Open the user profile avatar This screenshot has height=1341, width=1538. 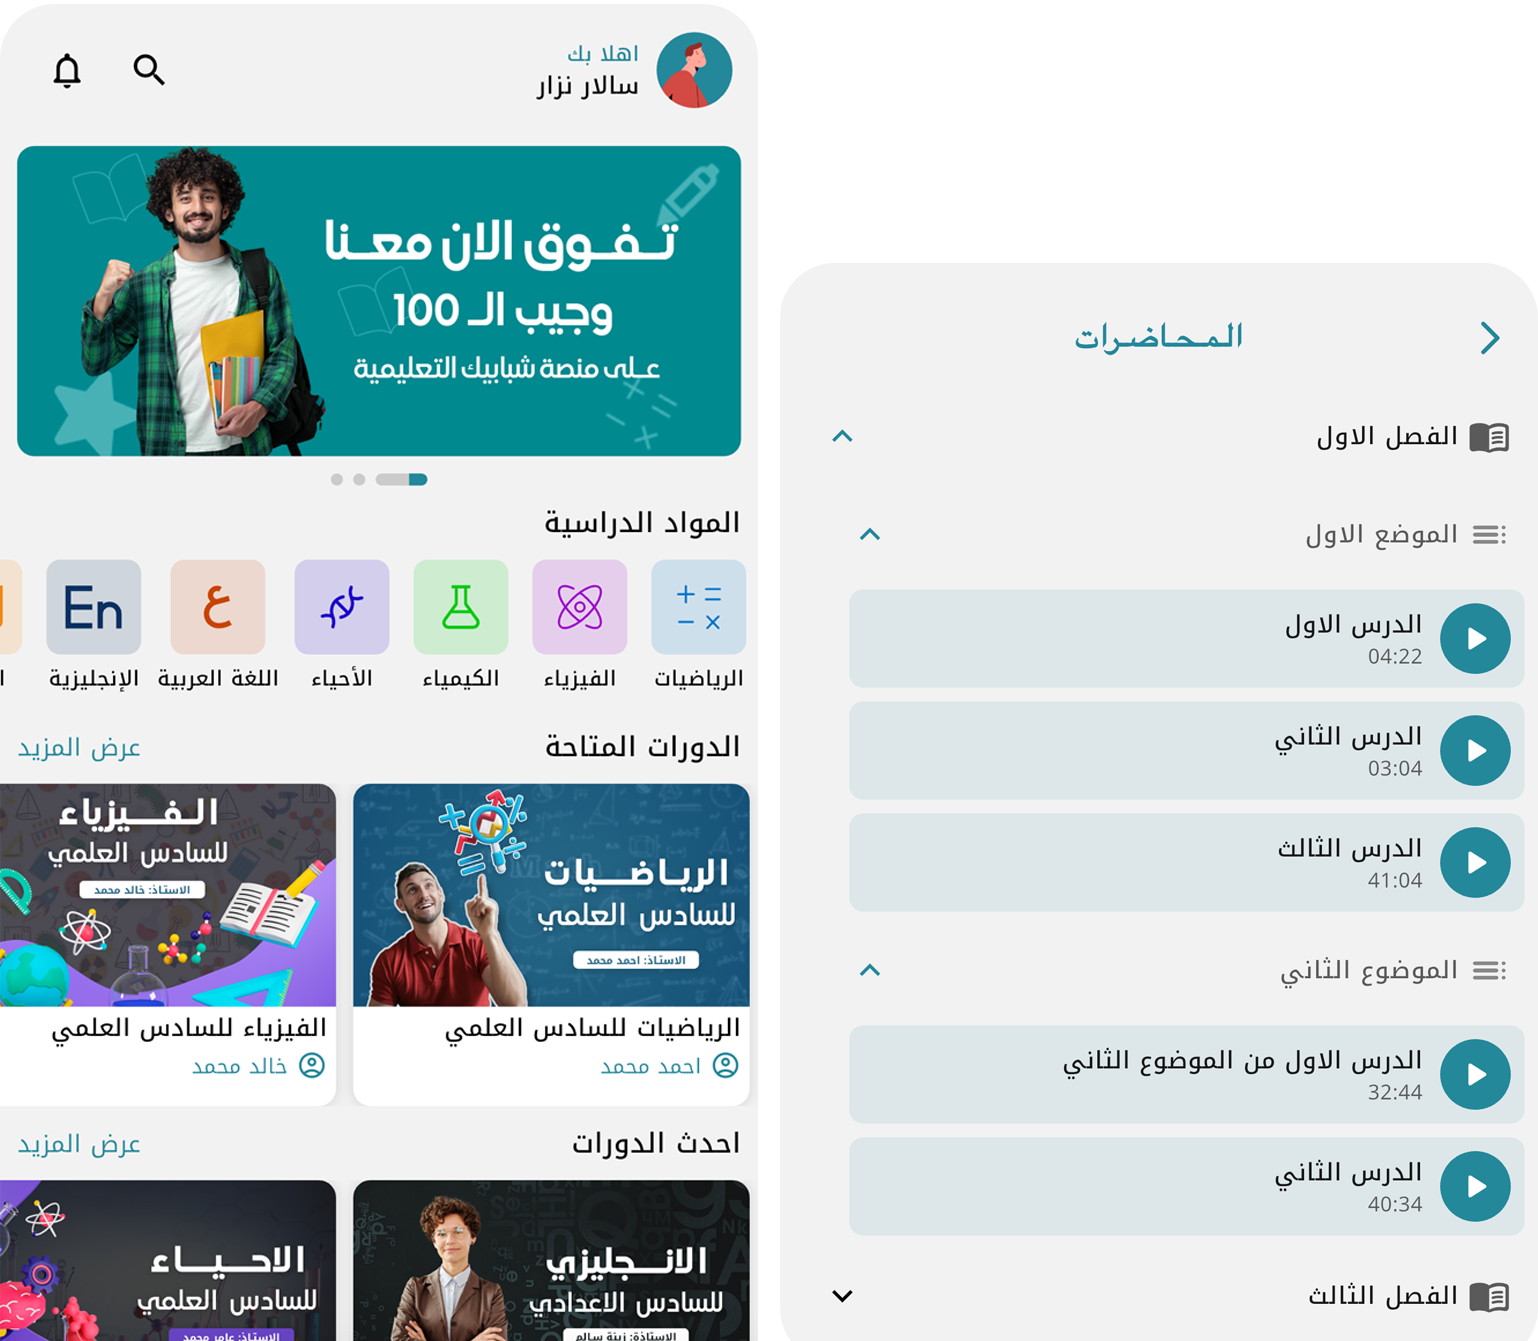coord(694,70)
